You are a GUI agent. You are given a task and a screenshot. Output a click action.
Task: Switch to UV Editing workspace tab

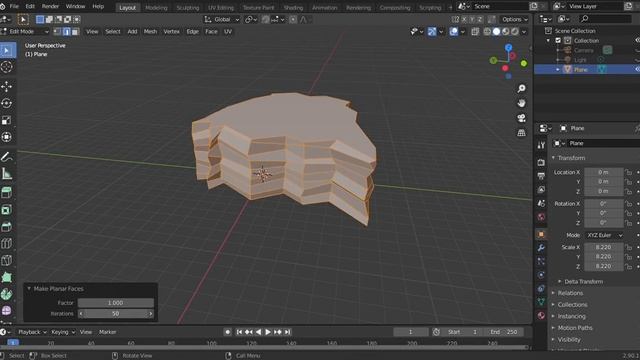point(221,7)
